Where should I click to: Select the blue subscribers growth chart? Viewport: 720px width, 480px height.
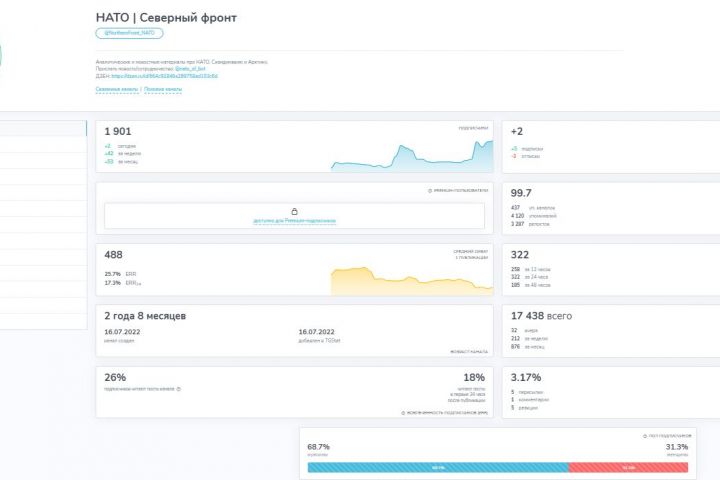(412, 156)
